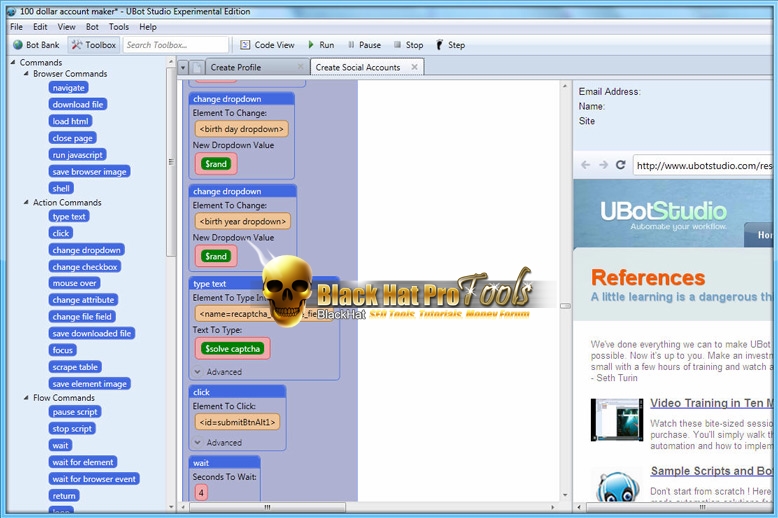778x518 pixels.
Task: Select the change file field command
Action: [x=82, y=317]
